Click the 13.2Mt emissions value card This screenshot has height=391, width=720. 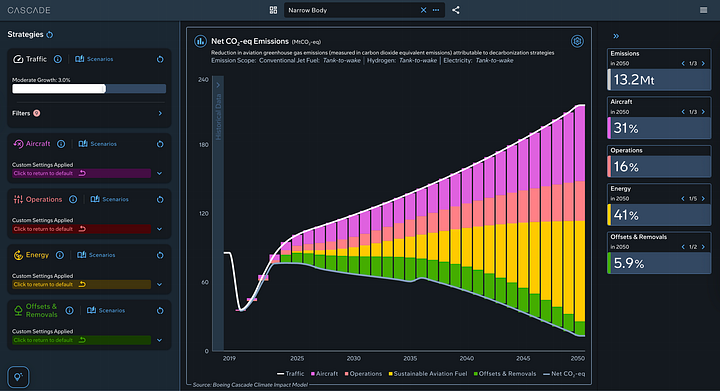point(659,80)
